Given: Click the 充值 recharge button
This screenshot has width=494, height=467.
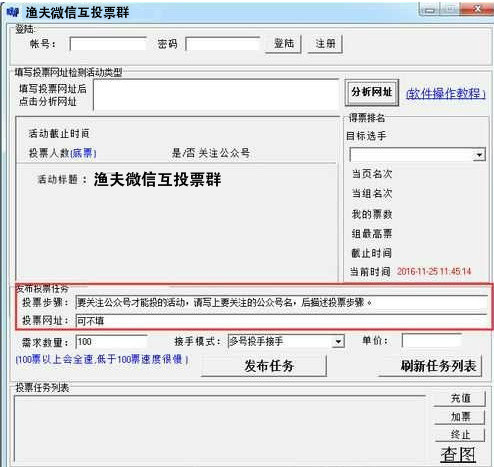Looking at the screenshot, I should pos(460,398).
